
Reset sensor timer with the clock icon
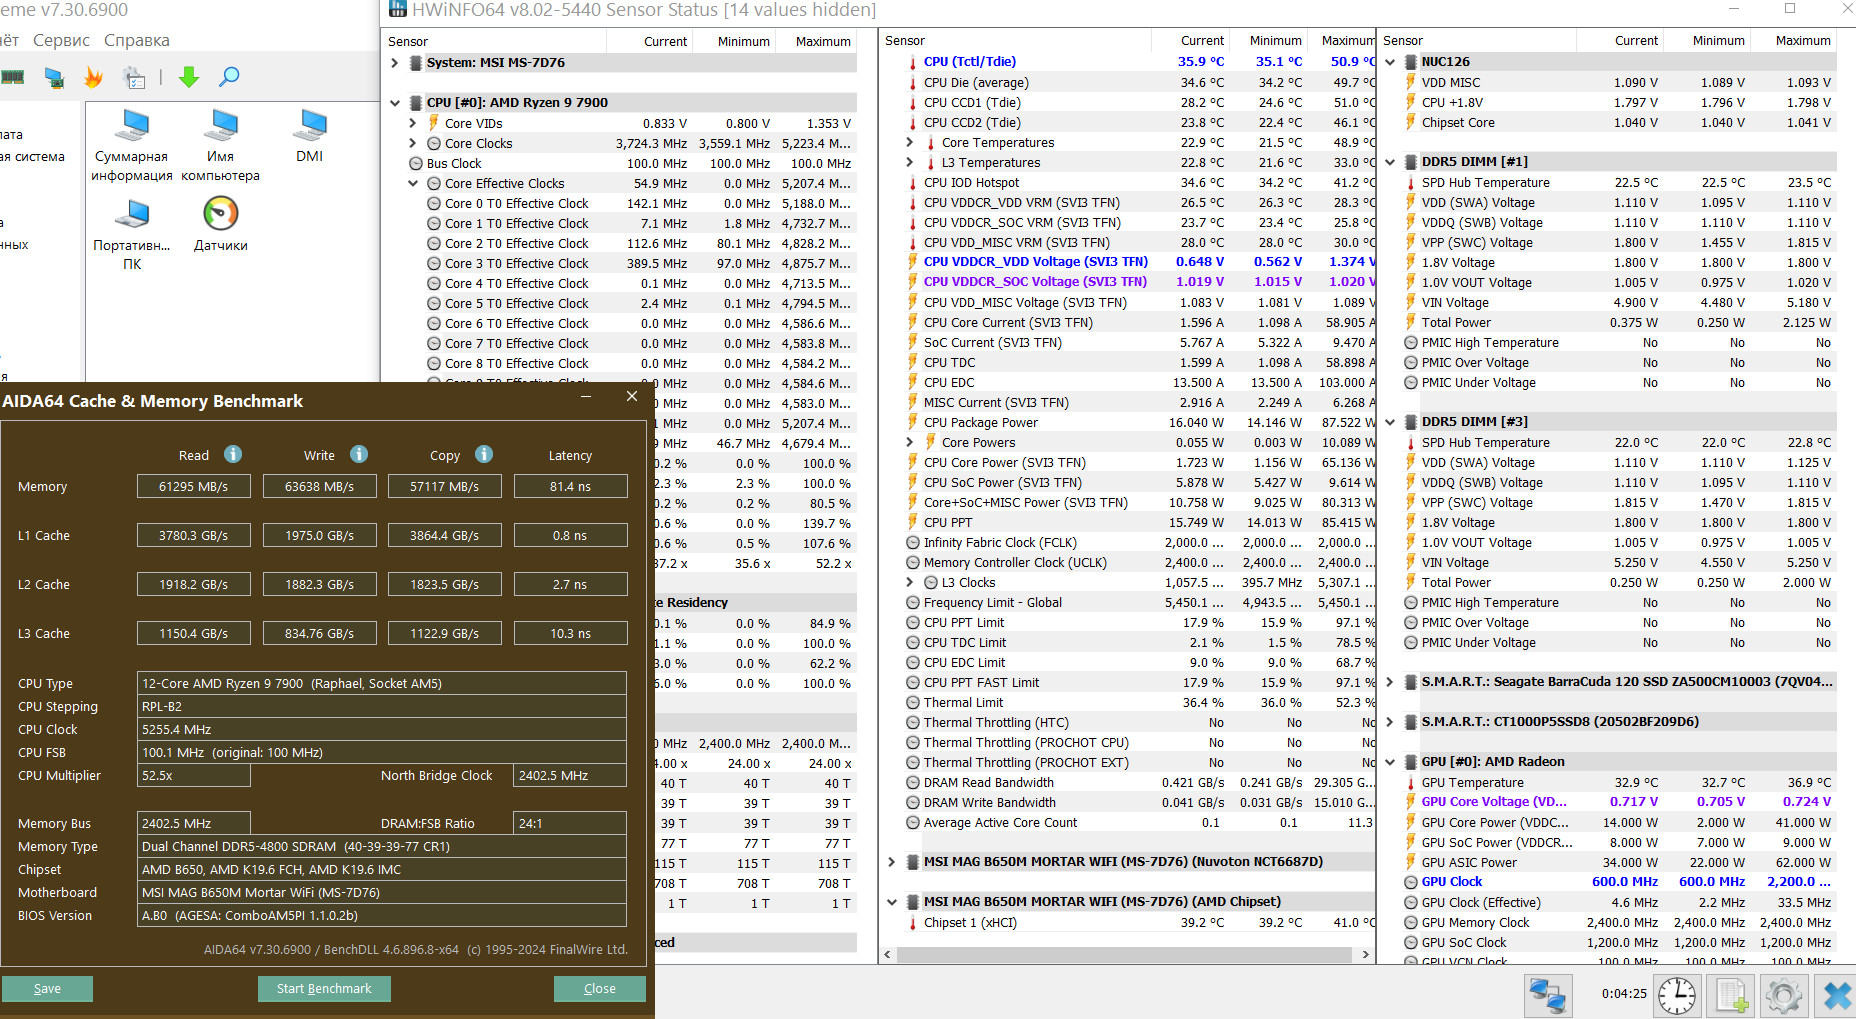click(x=1676, y=995)
